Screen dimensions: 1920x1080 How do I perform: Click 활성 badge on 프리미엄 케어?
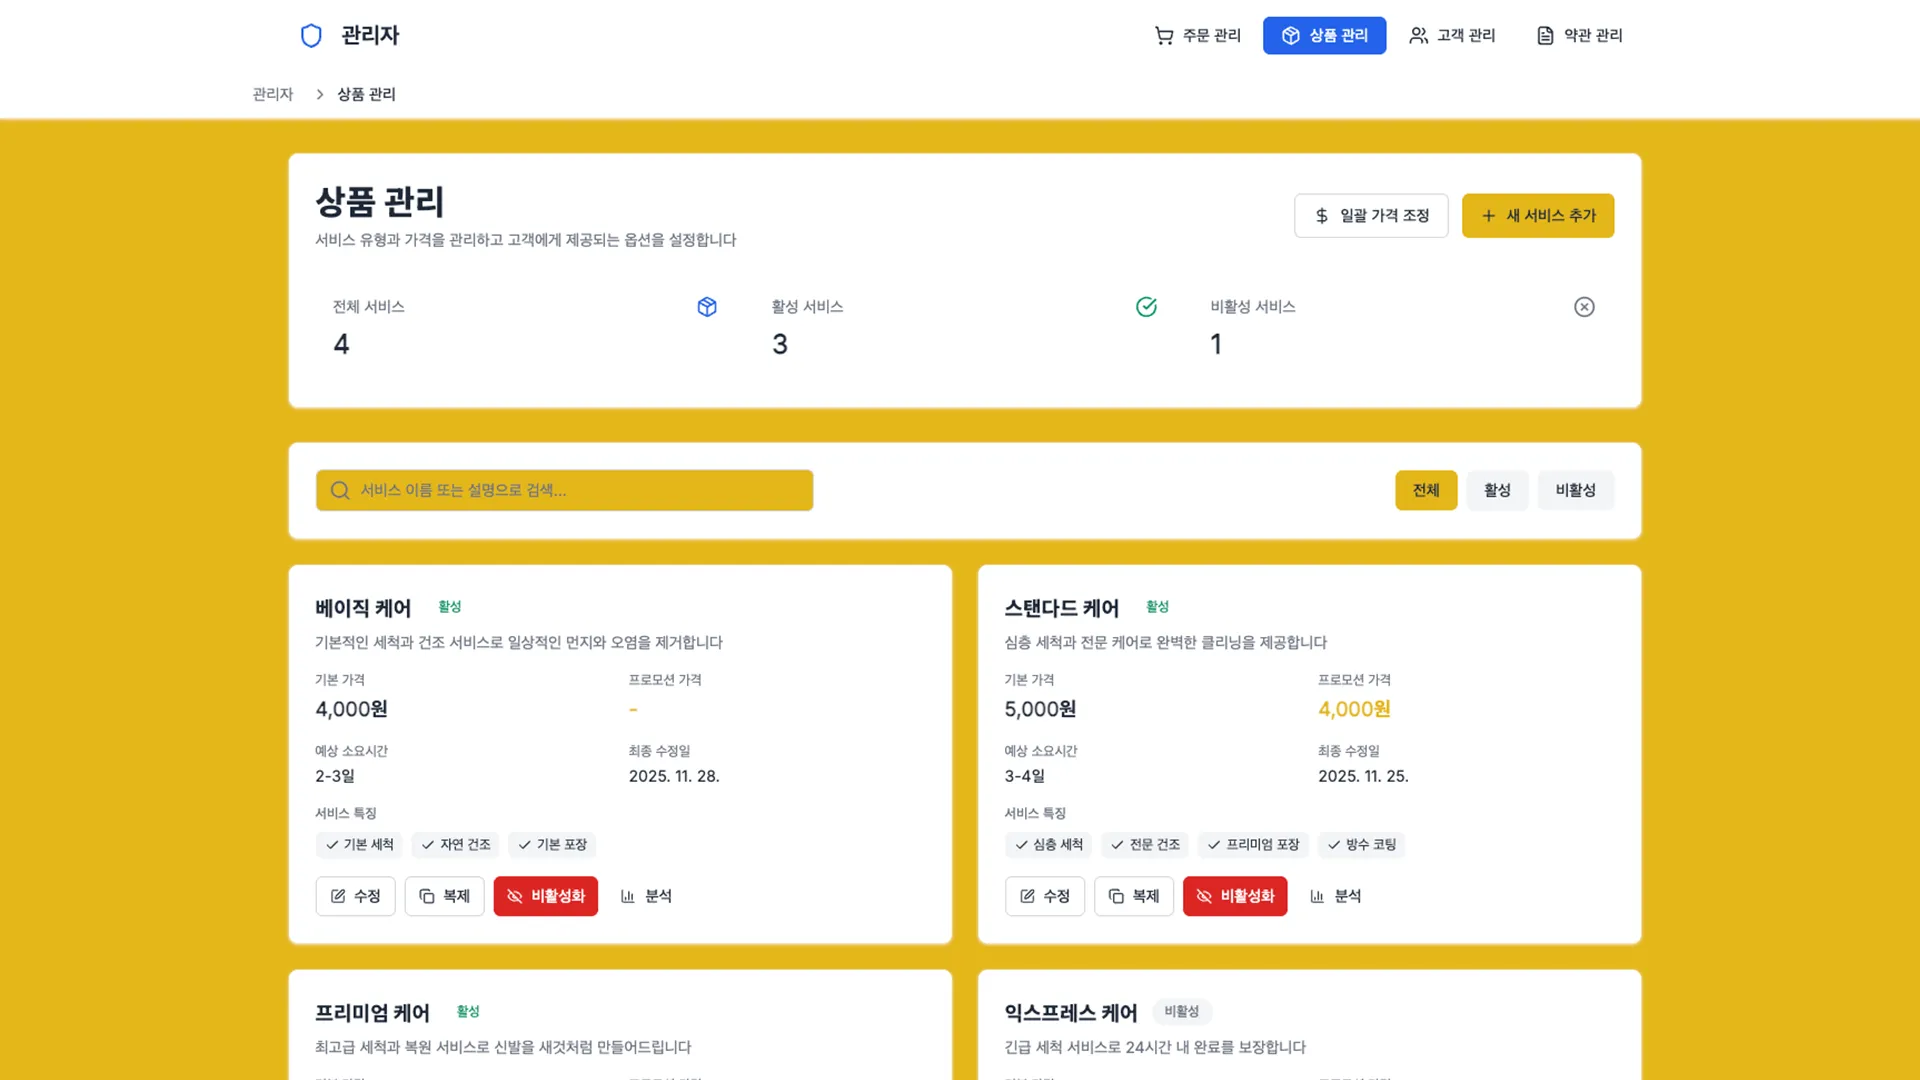click(468, 1012)
